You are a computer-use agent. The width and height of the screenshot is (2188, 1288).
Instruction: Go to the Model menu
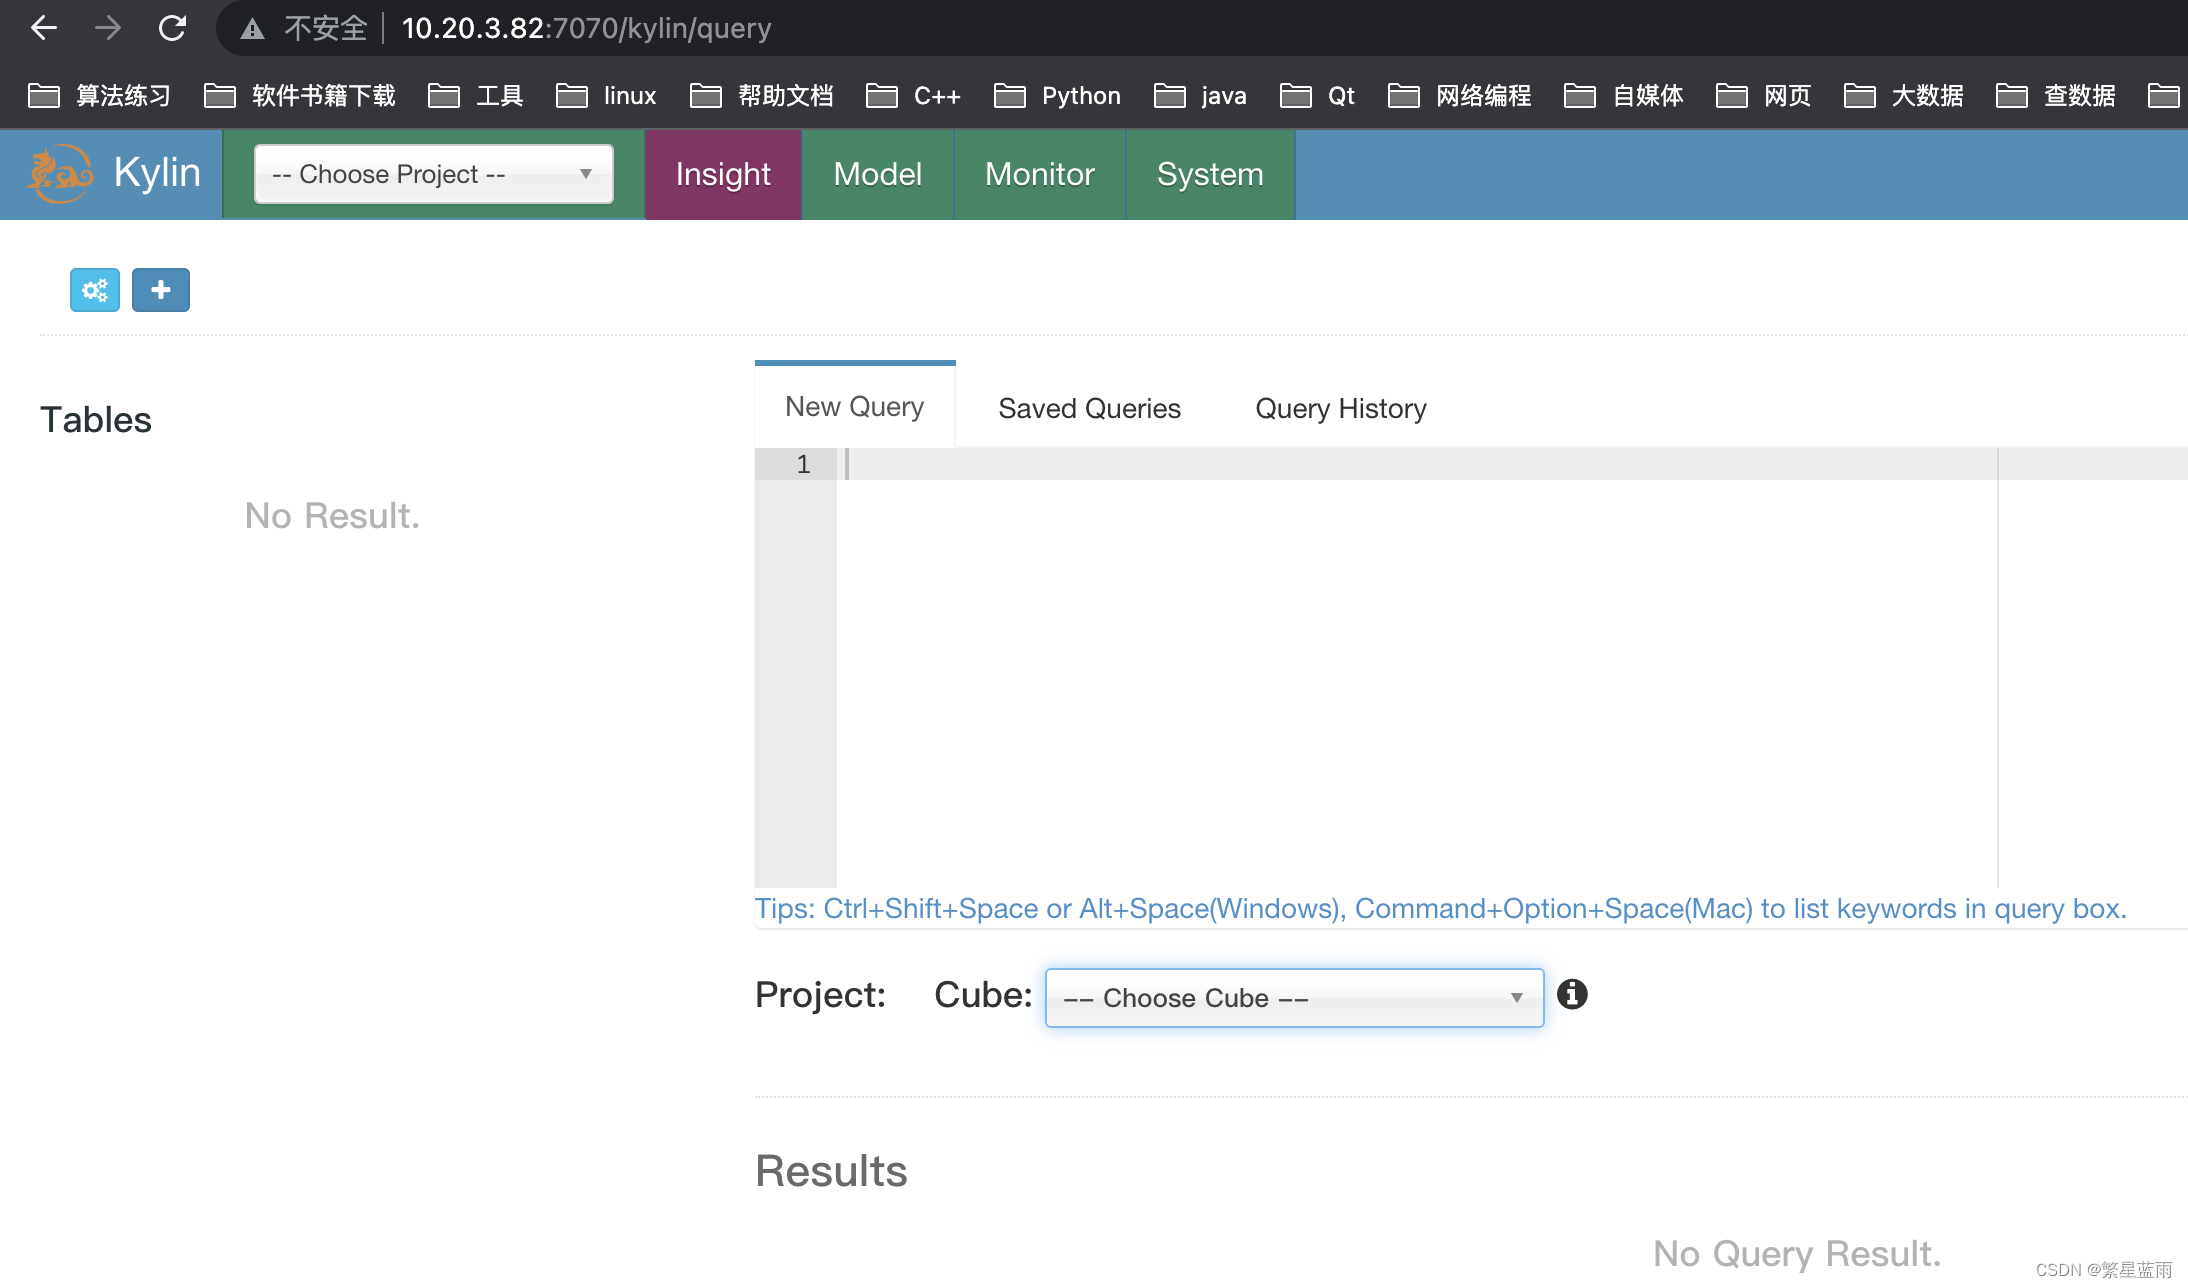[x=877, y=174]
